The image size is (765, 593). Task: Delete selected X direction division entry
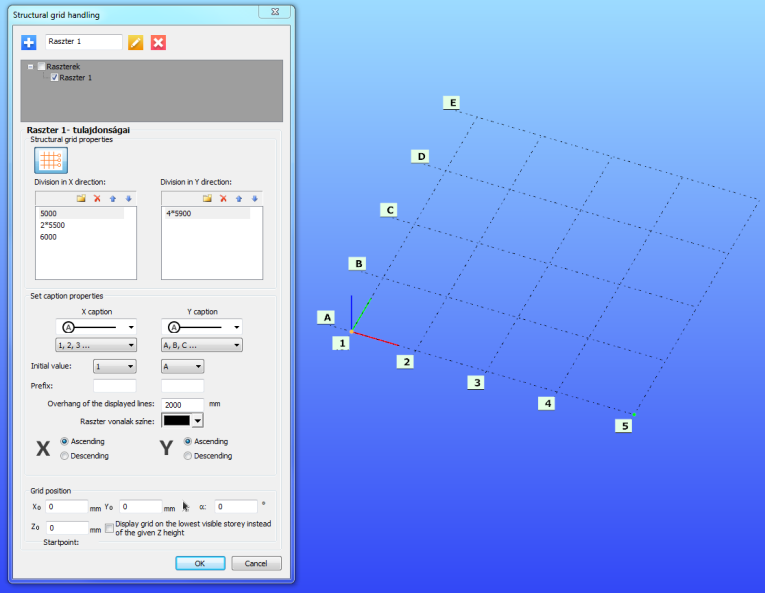tap(97, 199)
